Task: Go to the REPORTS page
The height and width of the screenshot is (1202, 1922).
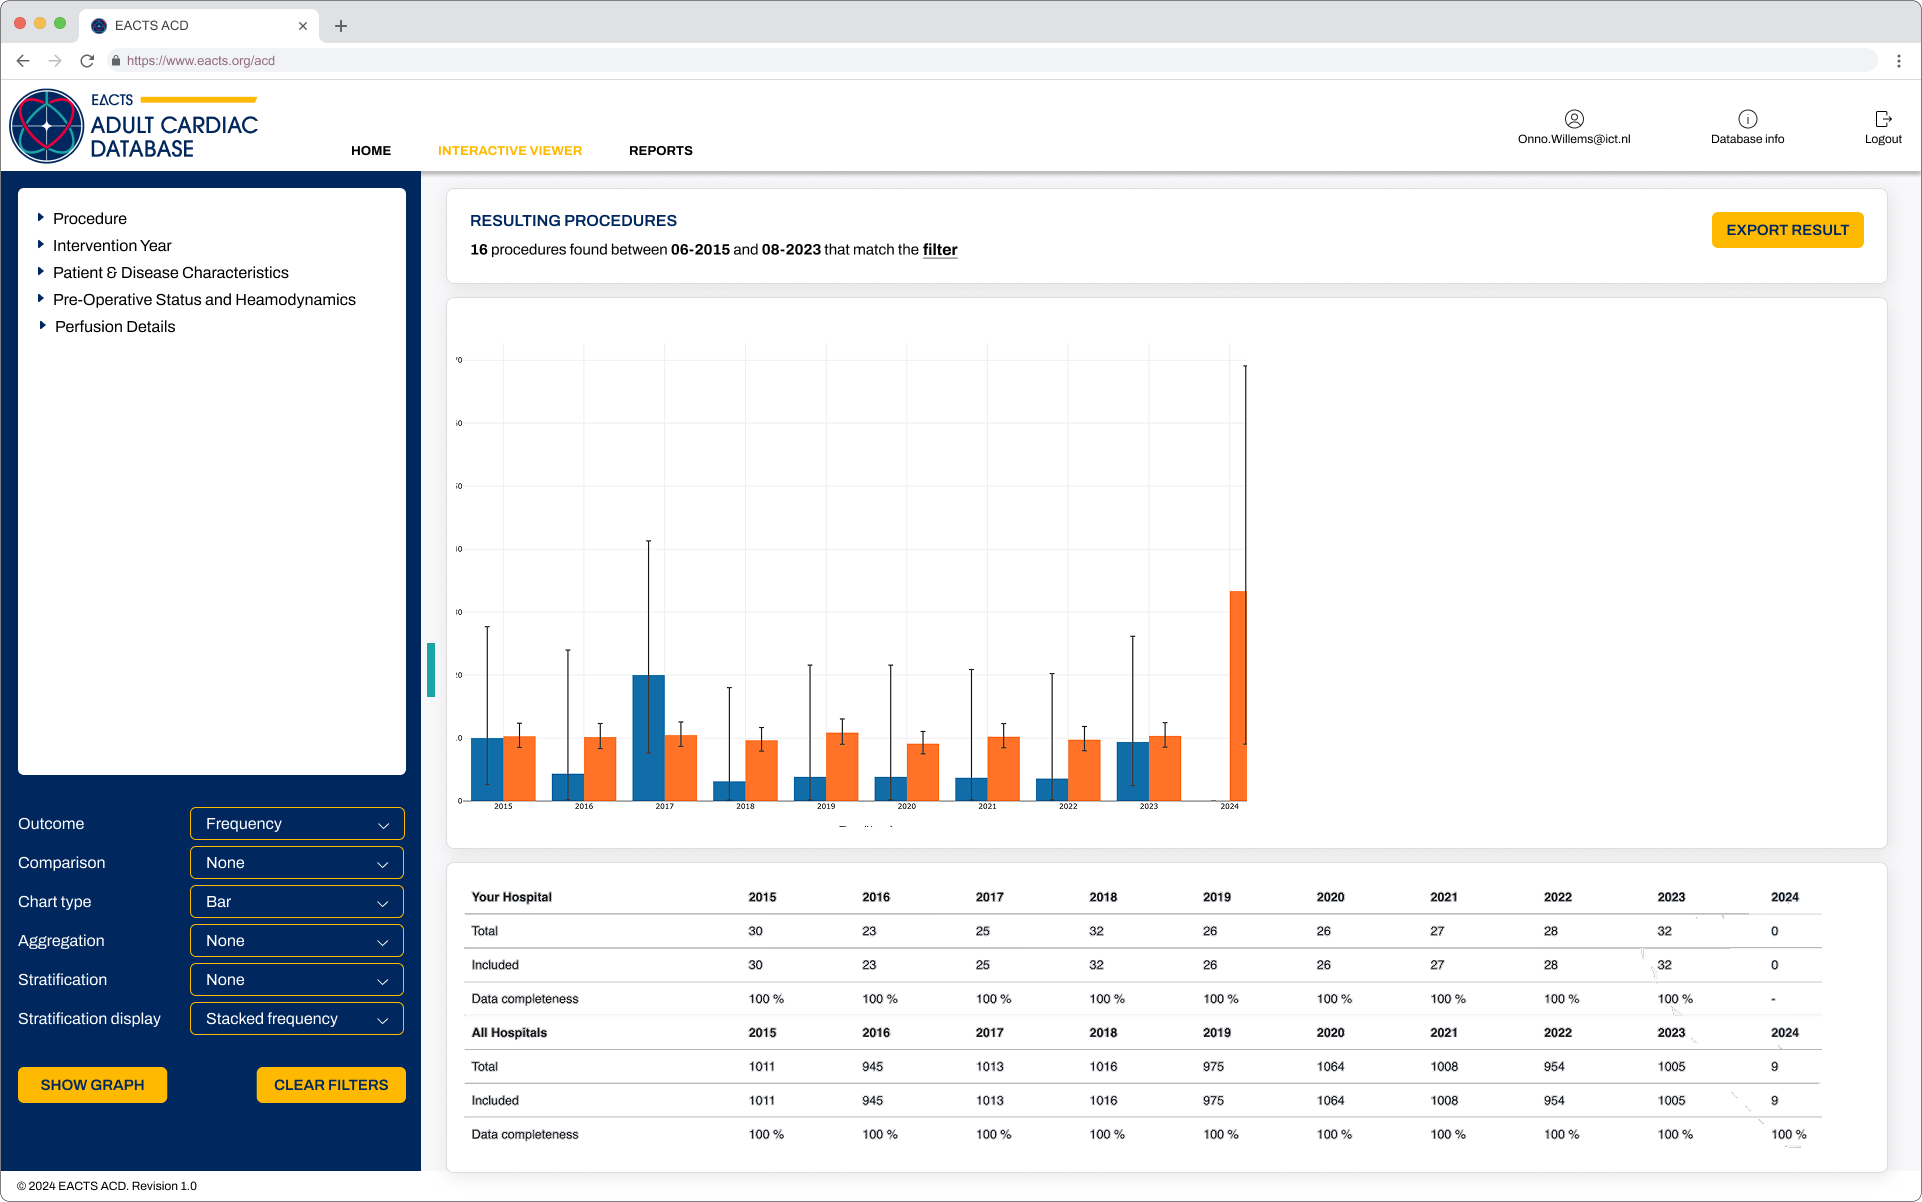Action: tap(660, 150)
